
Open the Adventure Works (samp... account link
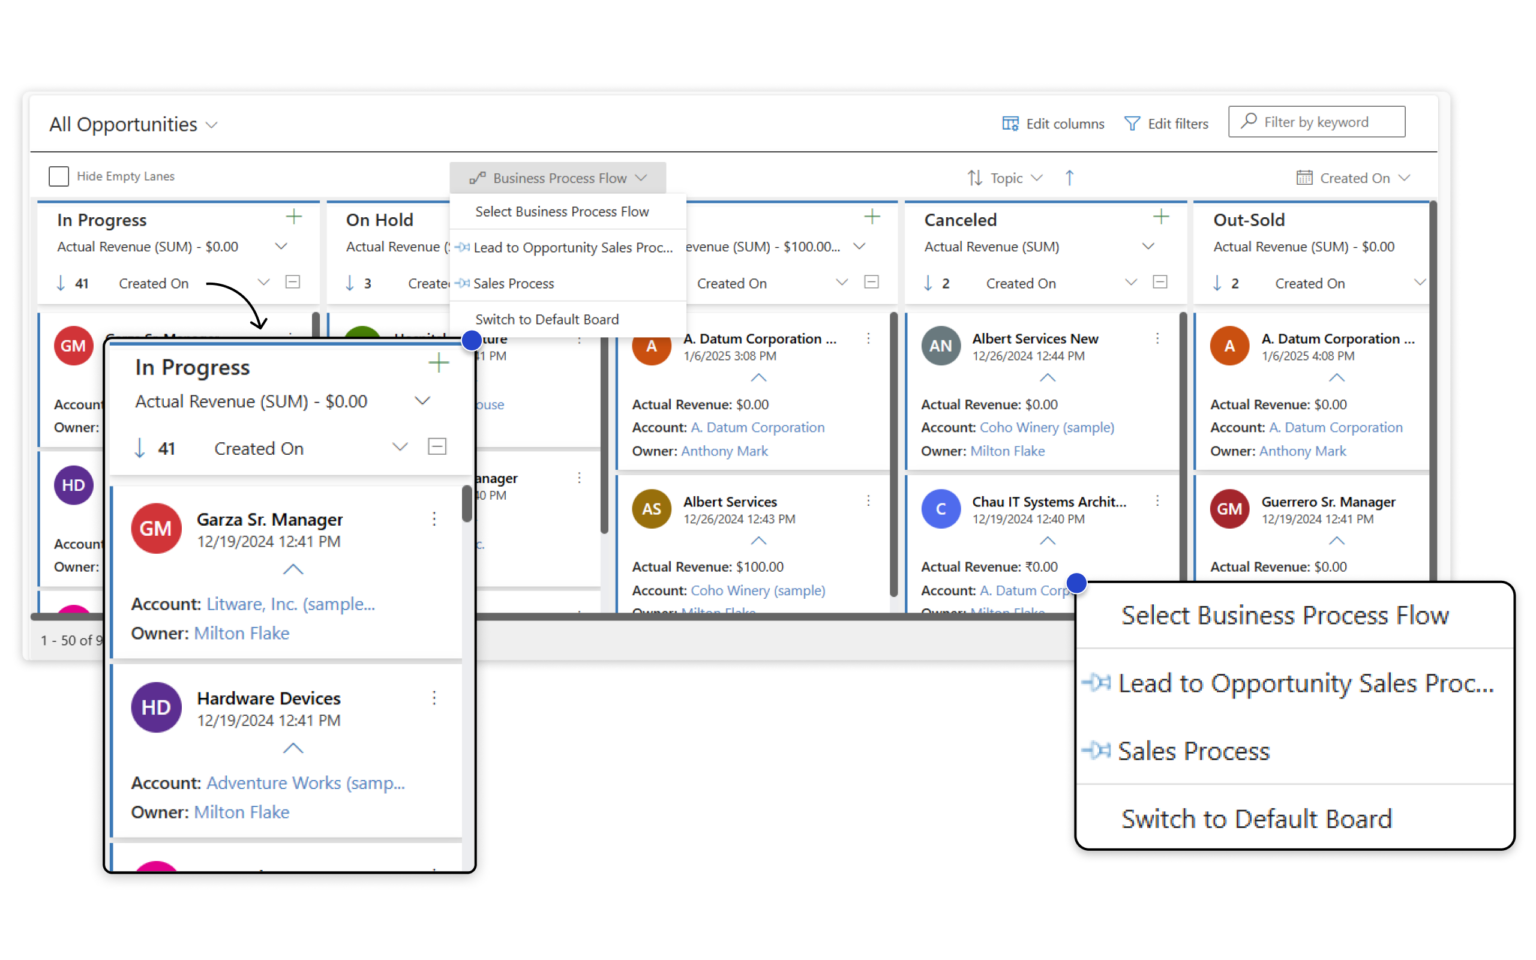coord(306,783)
